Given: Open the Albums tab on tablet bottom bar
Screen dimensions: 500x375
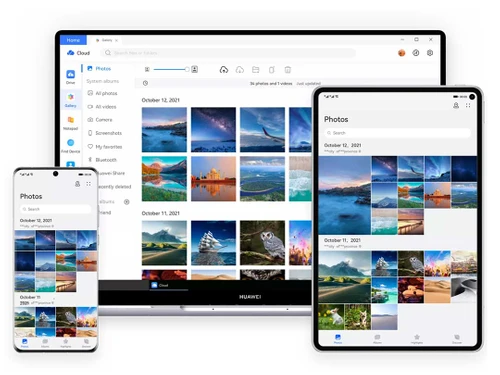Looking at the screenshot, I should pyautogui.click(x=377, y=339).
